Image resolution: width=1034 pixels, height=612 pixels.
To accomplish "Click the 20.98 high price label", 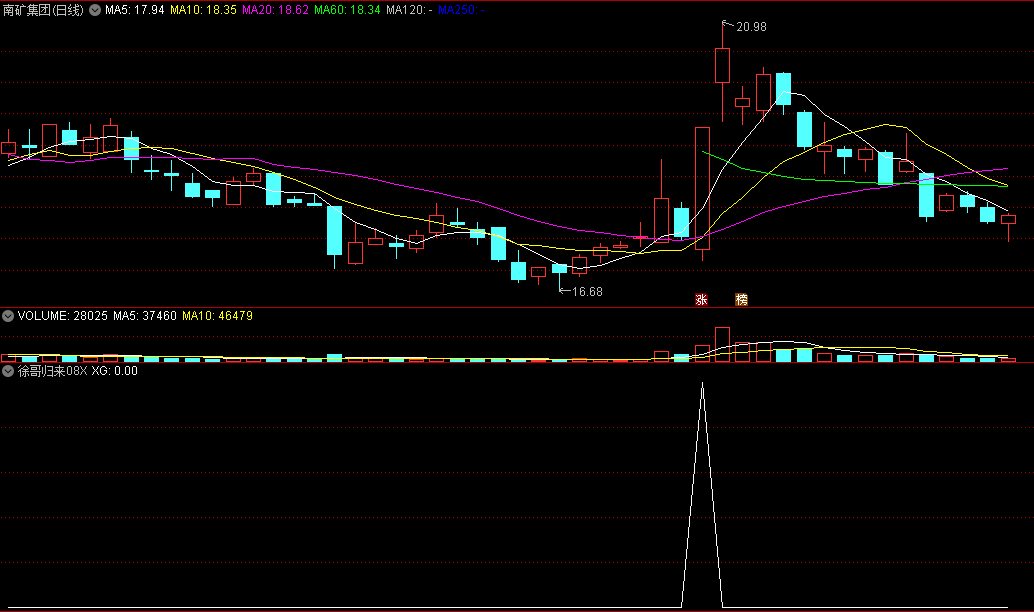I will click(x=751, y=27).
